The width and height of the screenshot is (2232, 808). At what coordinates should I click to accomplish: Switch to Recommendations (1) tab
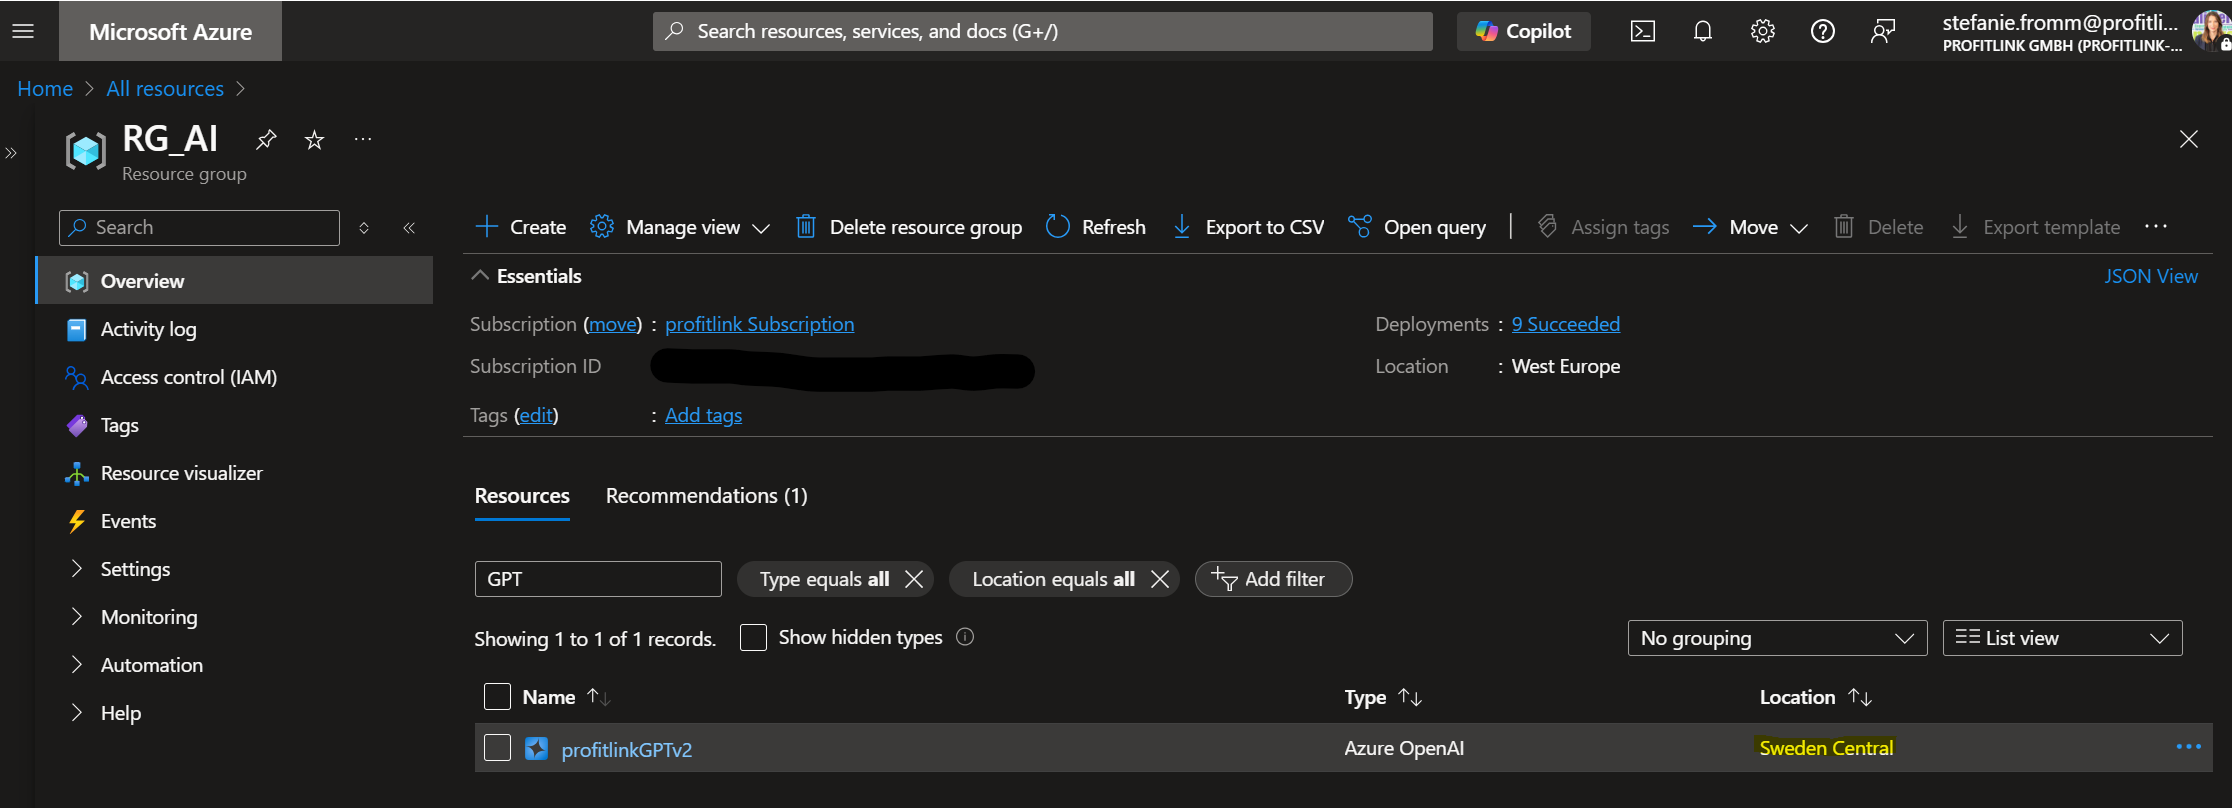(707, 496)
